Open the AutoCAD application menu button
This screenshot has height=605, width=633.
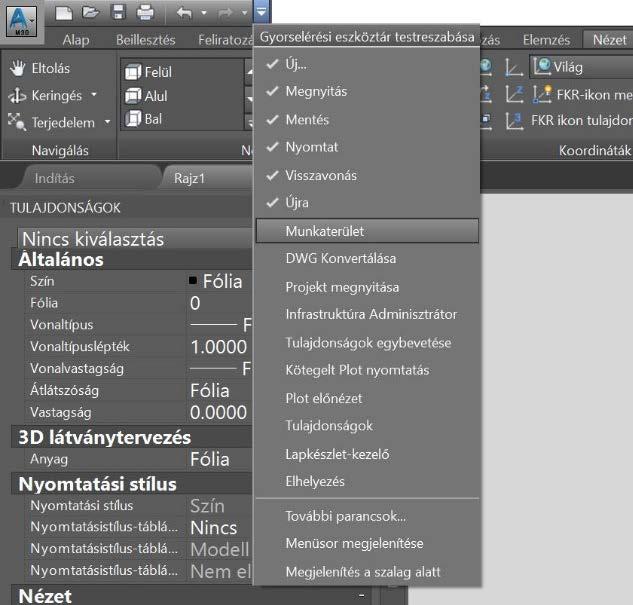(x=22, y=21)
